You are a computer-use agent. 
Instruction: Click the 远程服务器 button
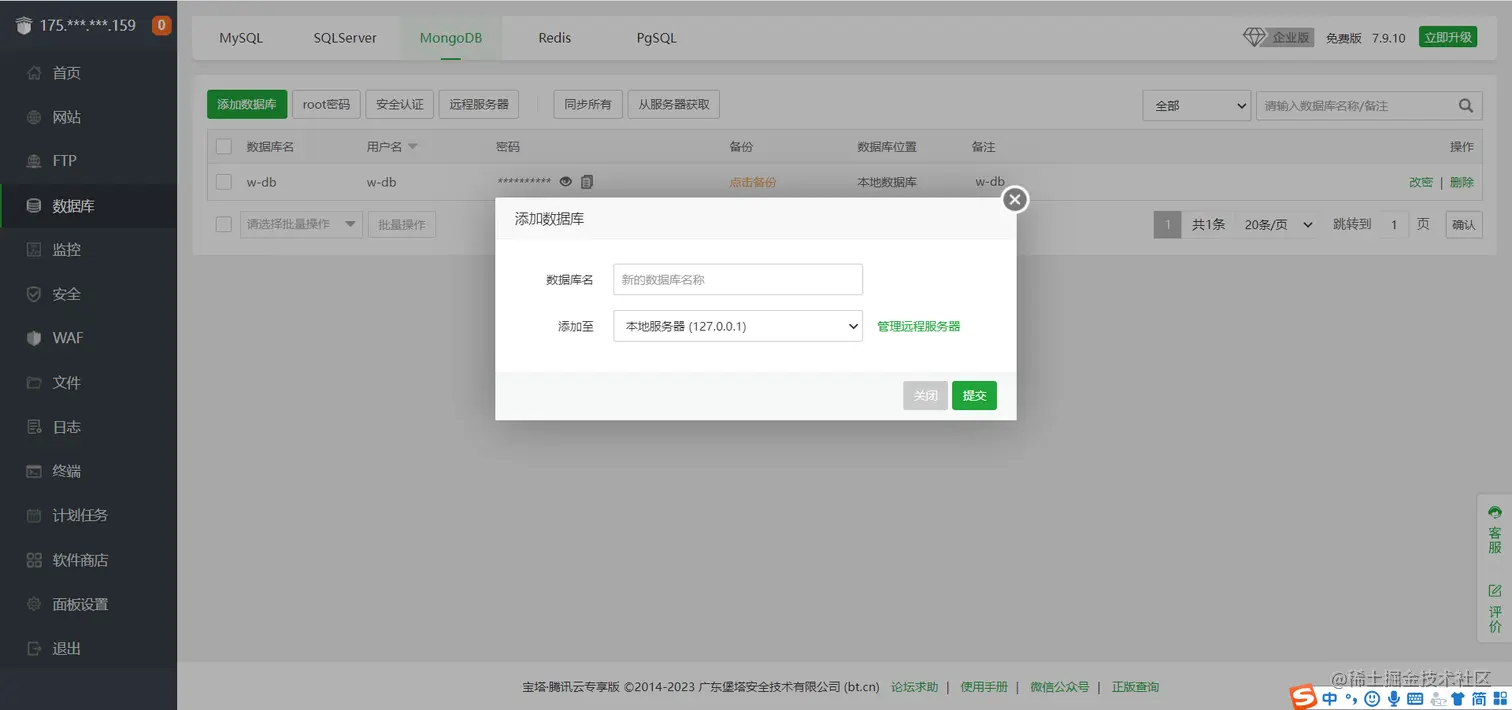click(x=479, y=104)
